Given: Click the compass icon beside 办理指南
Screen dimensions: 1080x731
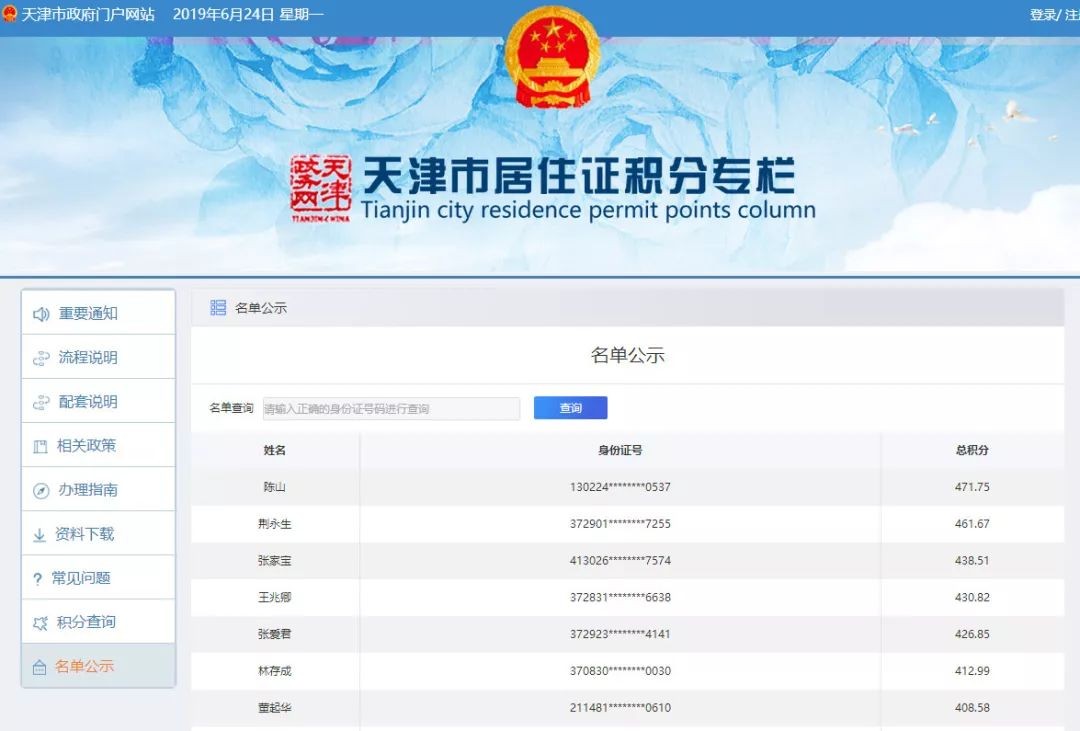Looking at the screenshot, I should (x=41, y=490).
